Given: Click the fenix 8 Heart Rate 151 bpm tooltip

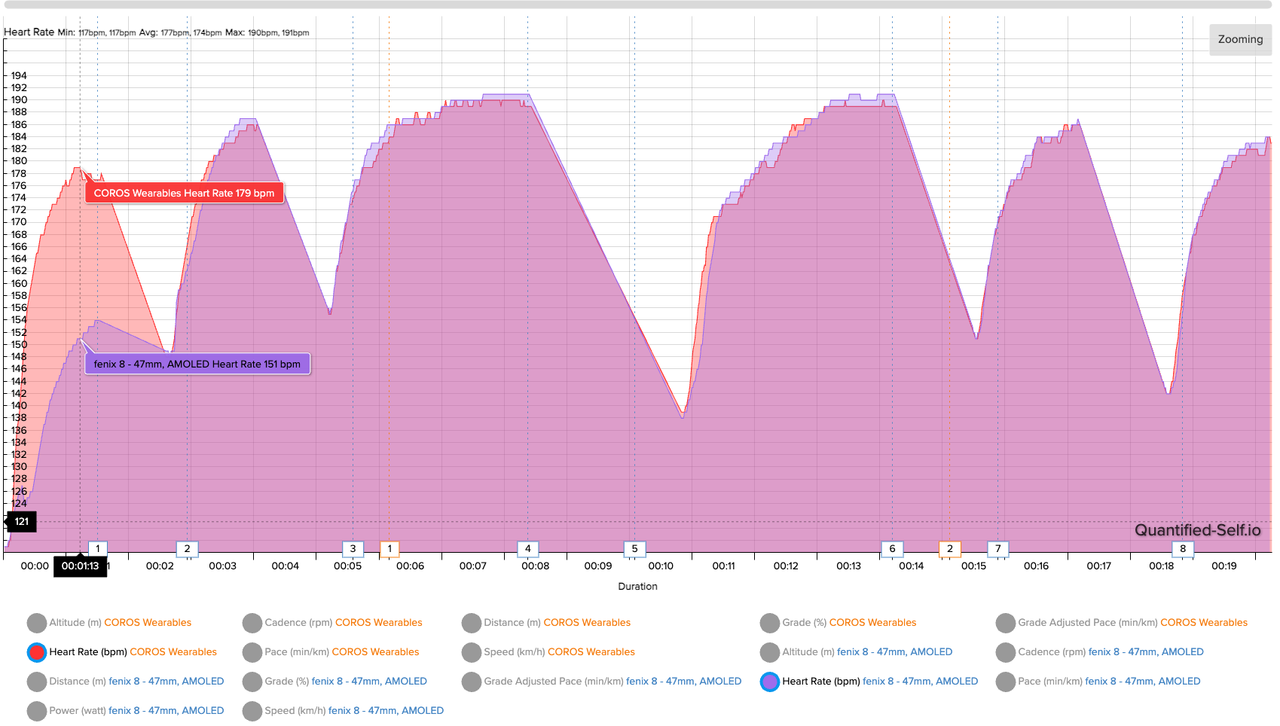Looking at the screenshot, I should [x=197, y=364].
